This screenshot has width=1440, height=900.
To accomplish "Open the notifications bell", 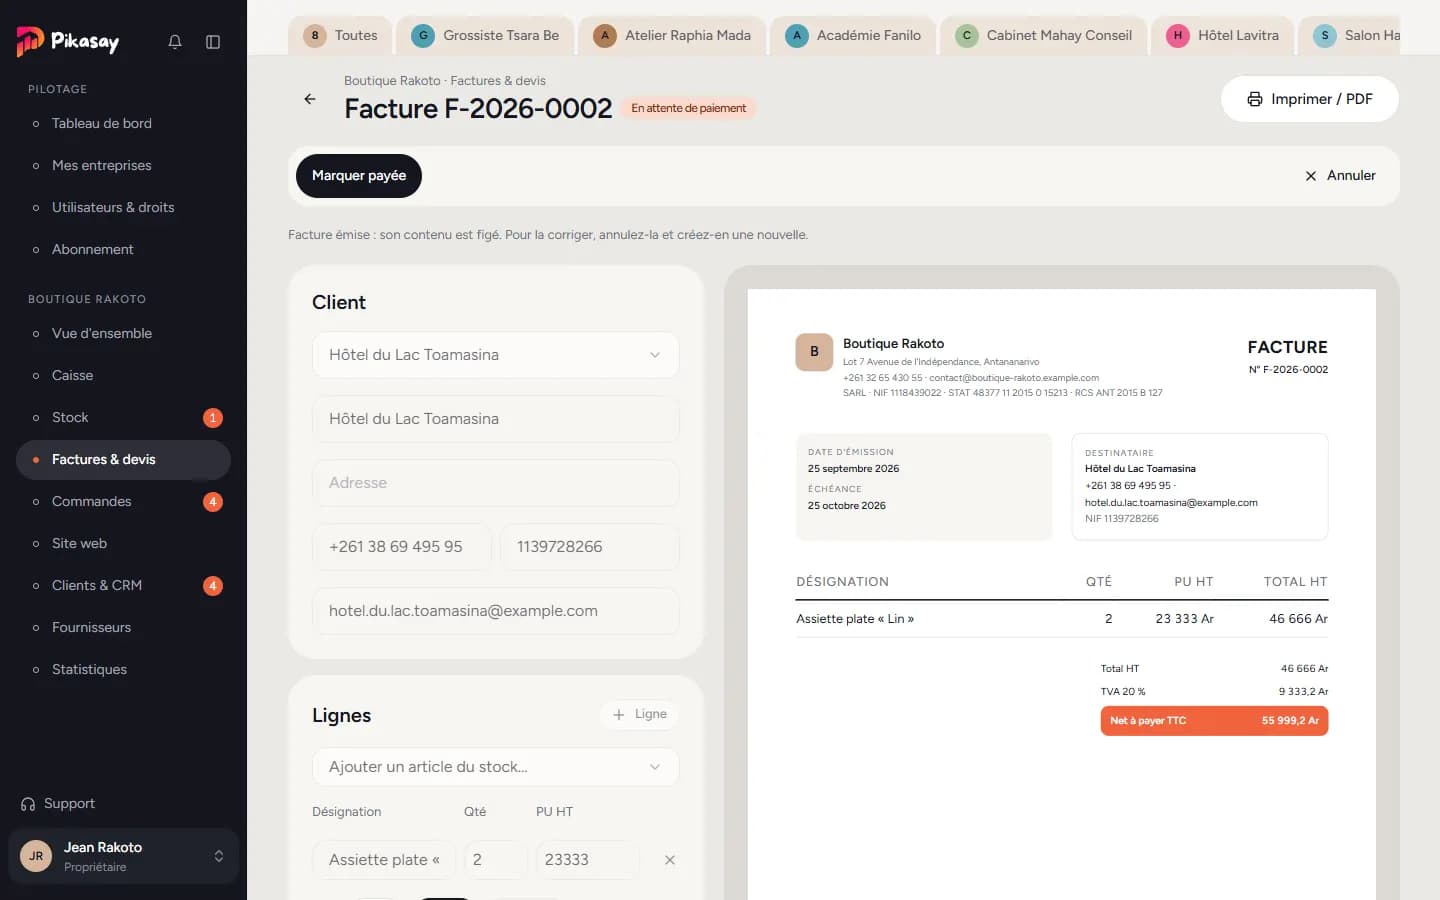I will (x=175, y=42).
